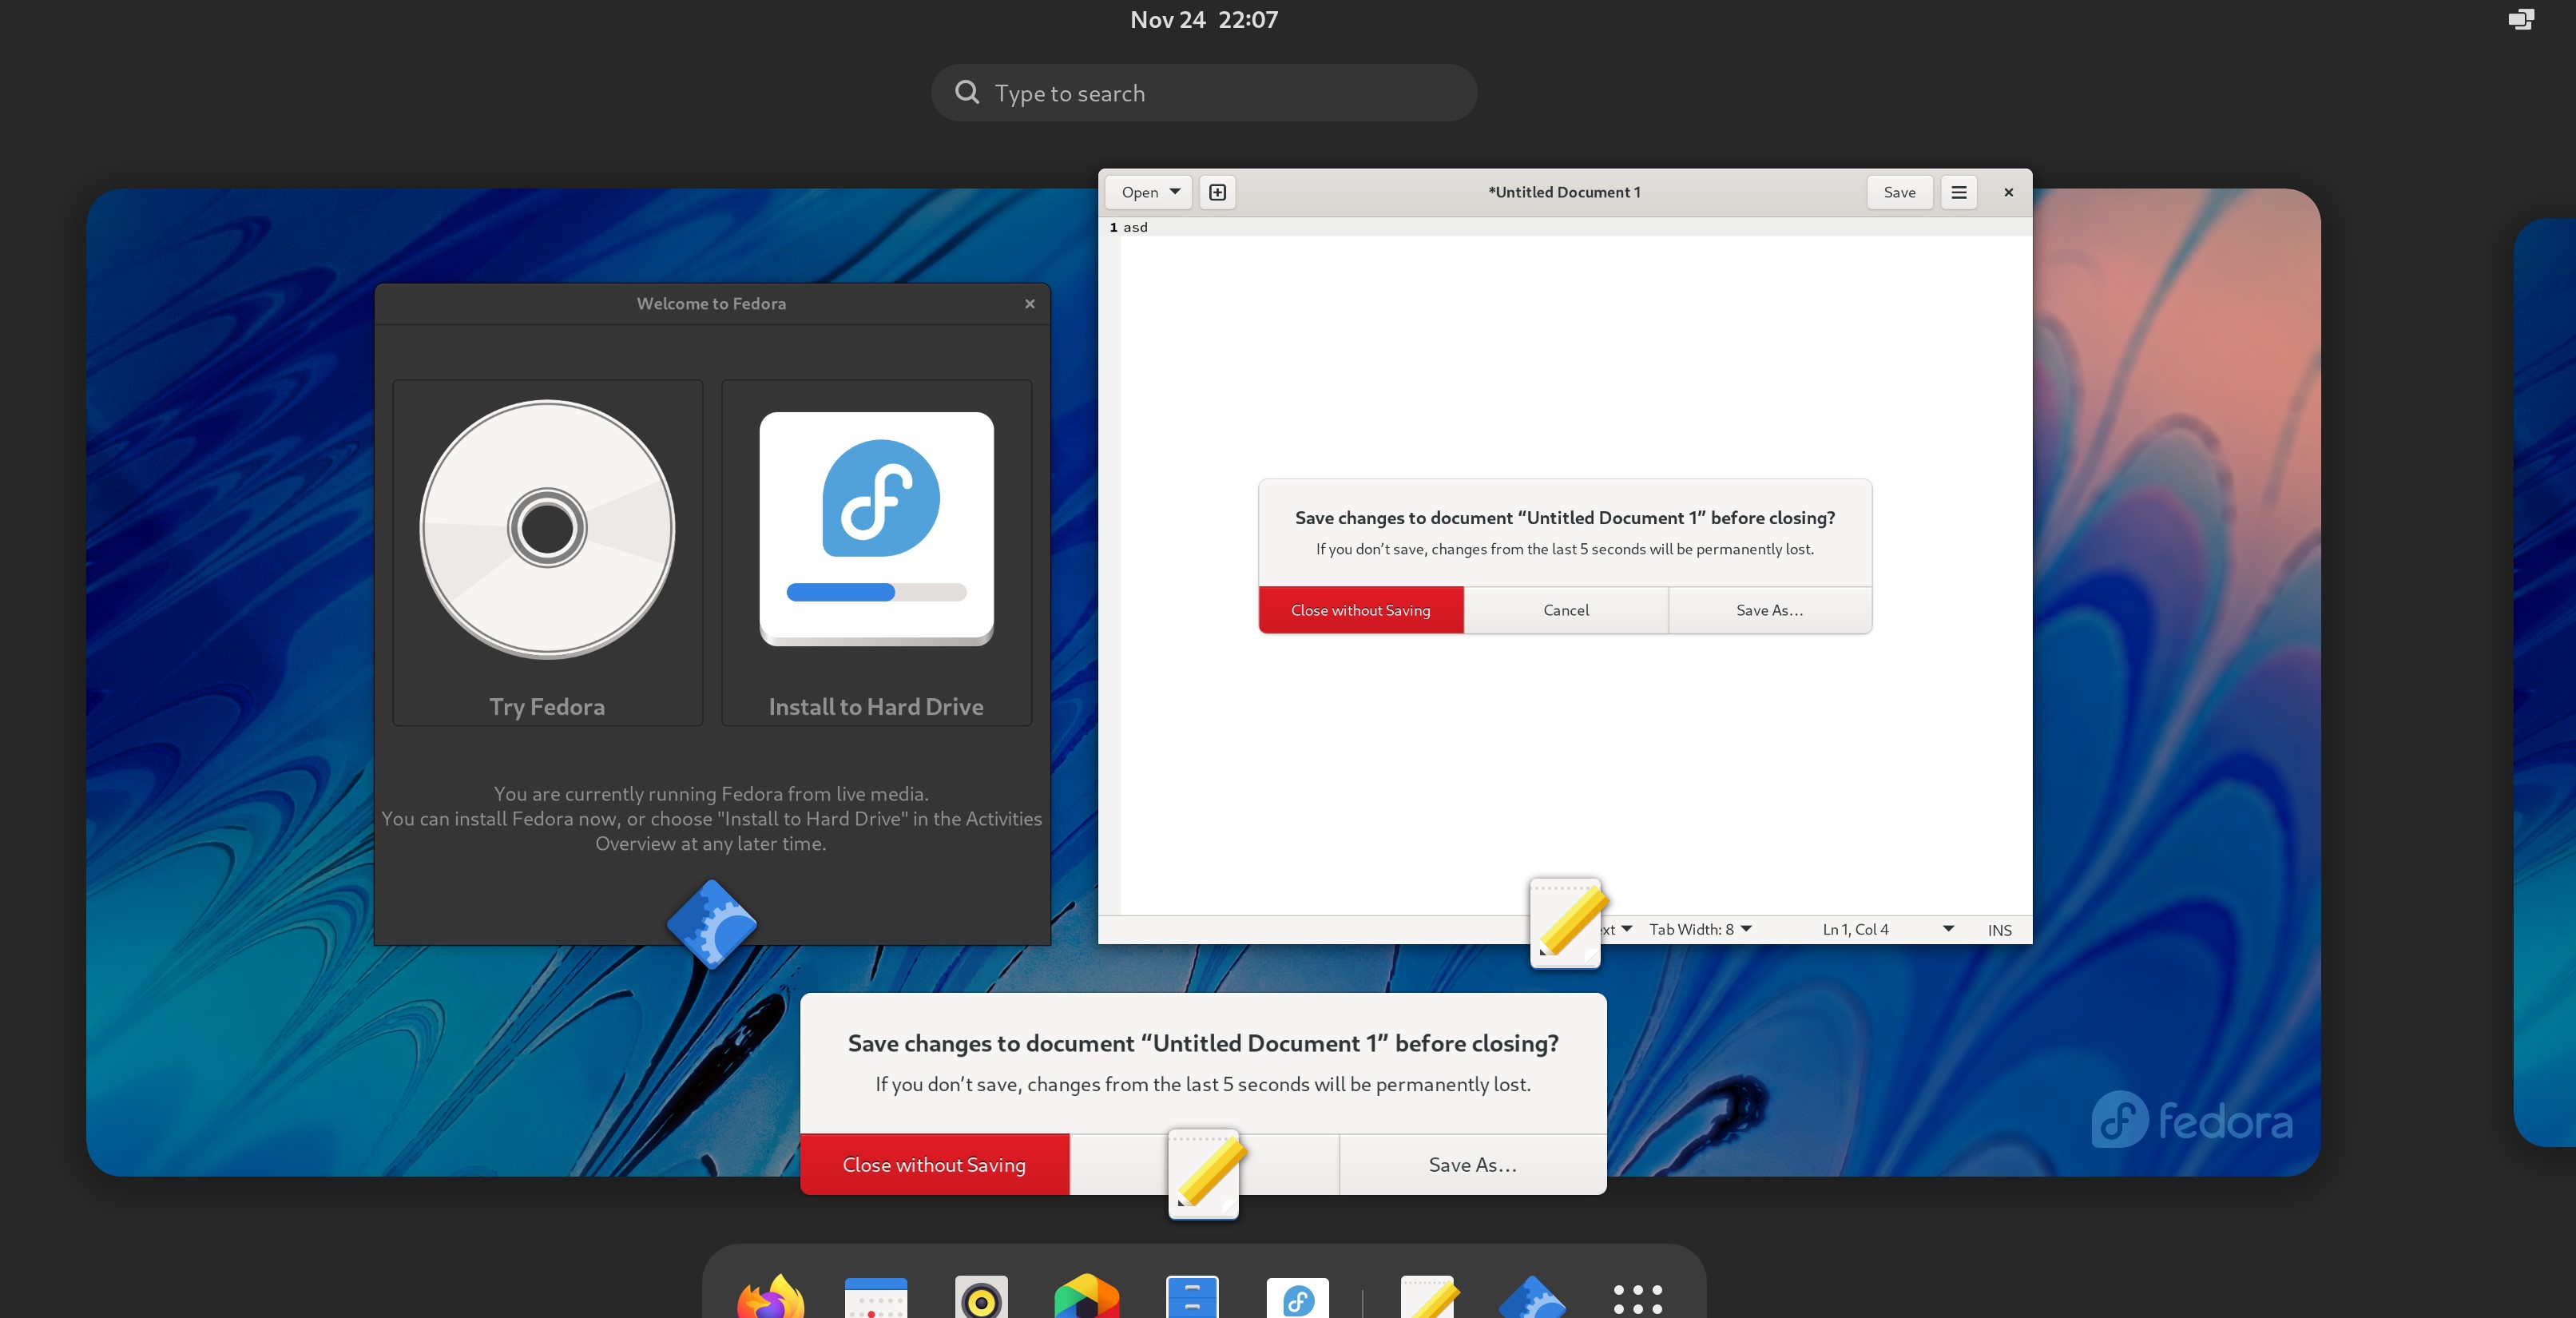Open the Nov 24 clock menu
This screenshot has width=2576, height=1318.
click(1203, 18)
